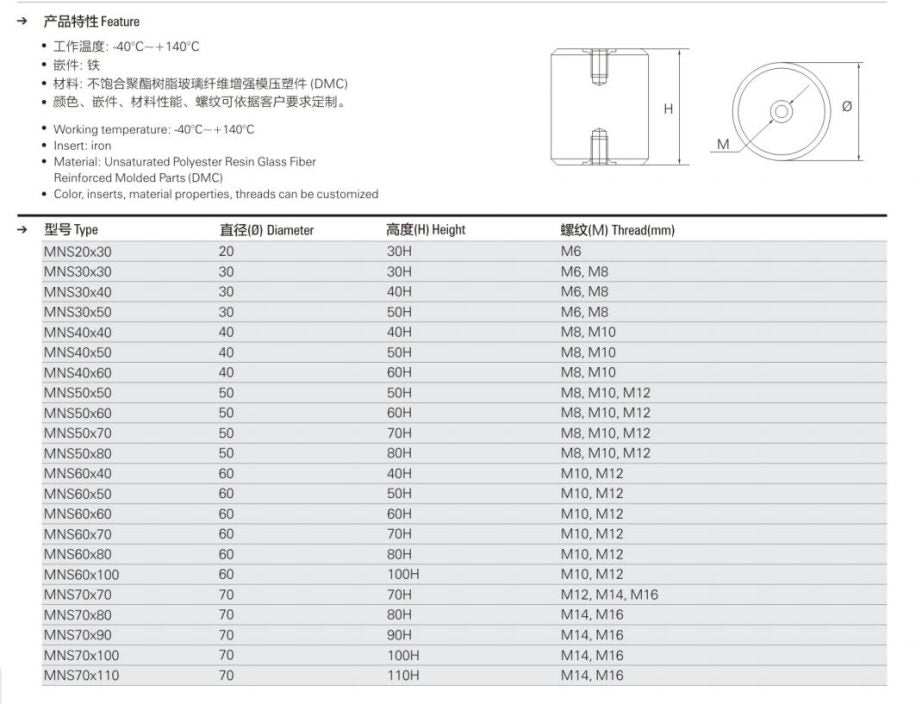The width and height of the screenshot is (922, 704).
Task: Select the 高度(H) Height column header
Action: (x=426, y=230)
